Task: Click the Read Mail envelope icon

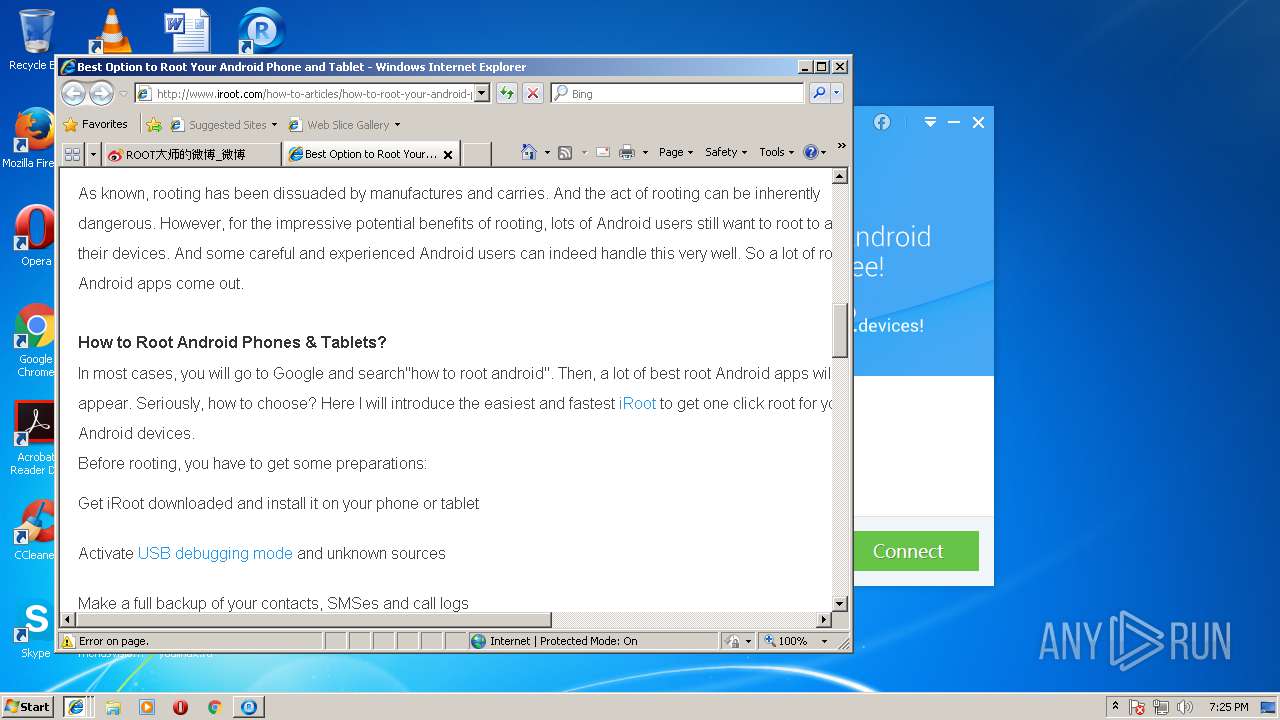Action: point(603,152)
